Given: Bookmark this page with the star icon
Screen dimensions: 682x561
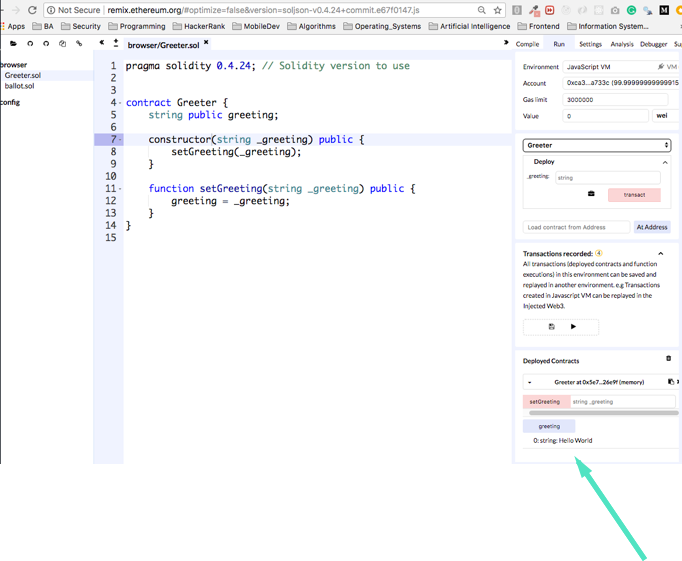Looking at the screenshot, I should 497,10.
